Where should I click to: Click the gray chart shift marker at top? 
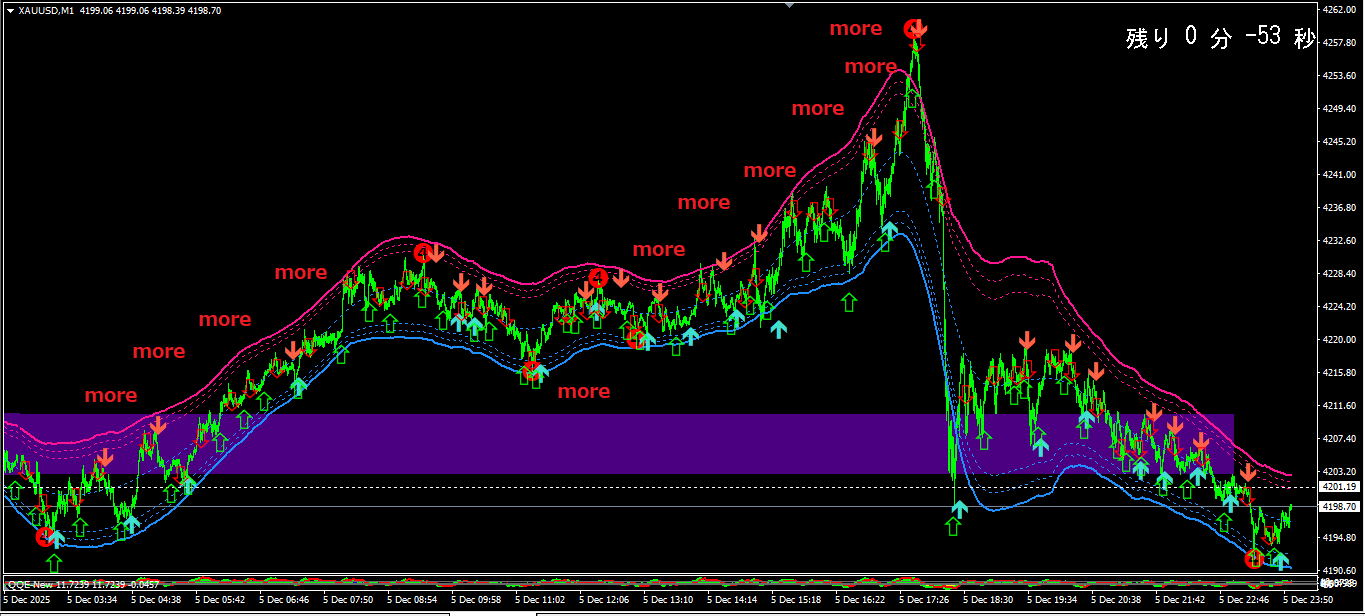click(x=792, y=5)
